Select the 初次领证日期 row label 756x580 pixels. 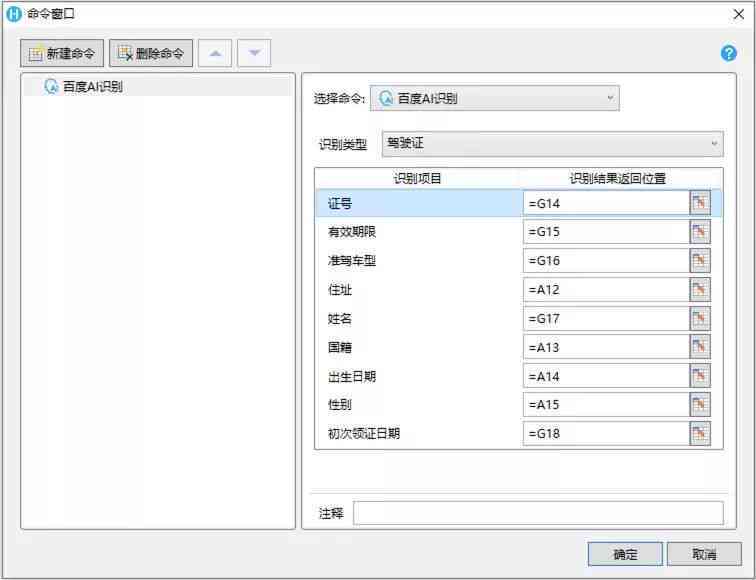[364, 433]
